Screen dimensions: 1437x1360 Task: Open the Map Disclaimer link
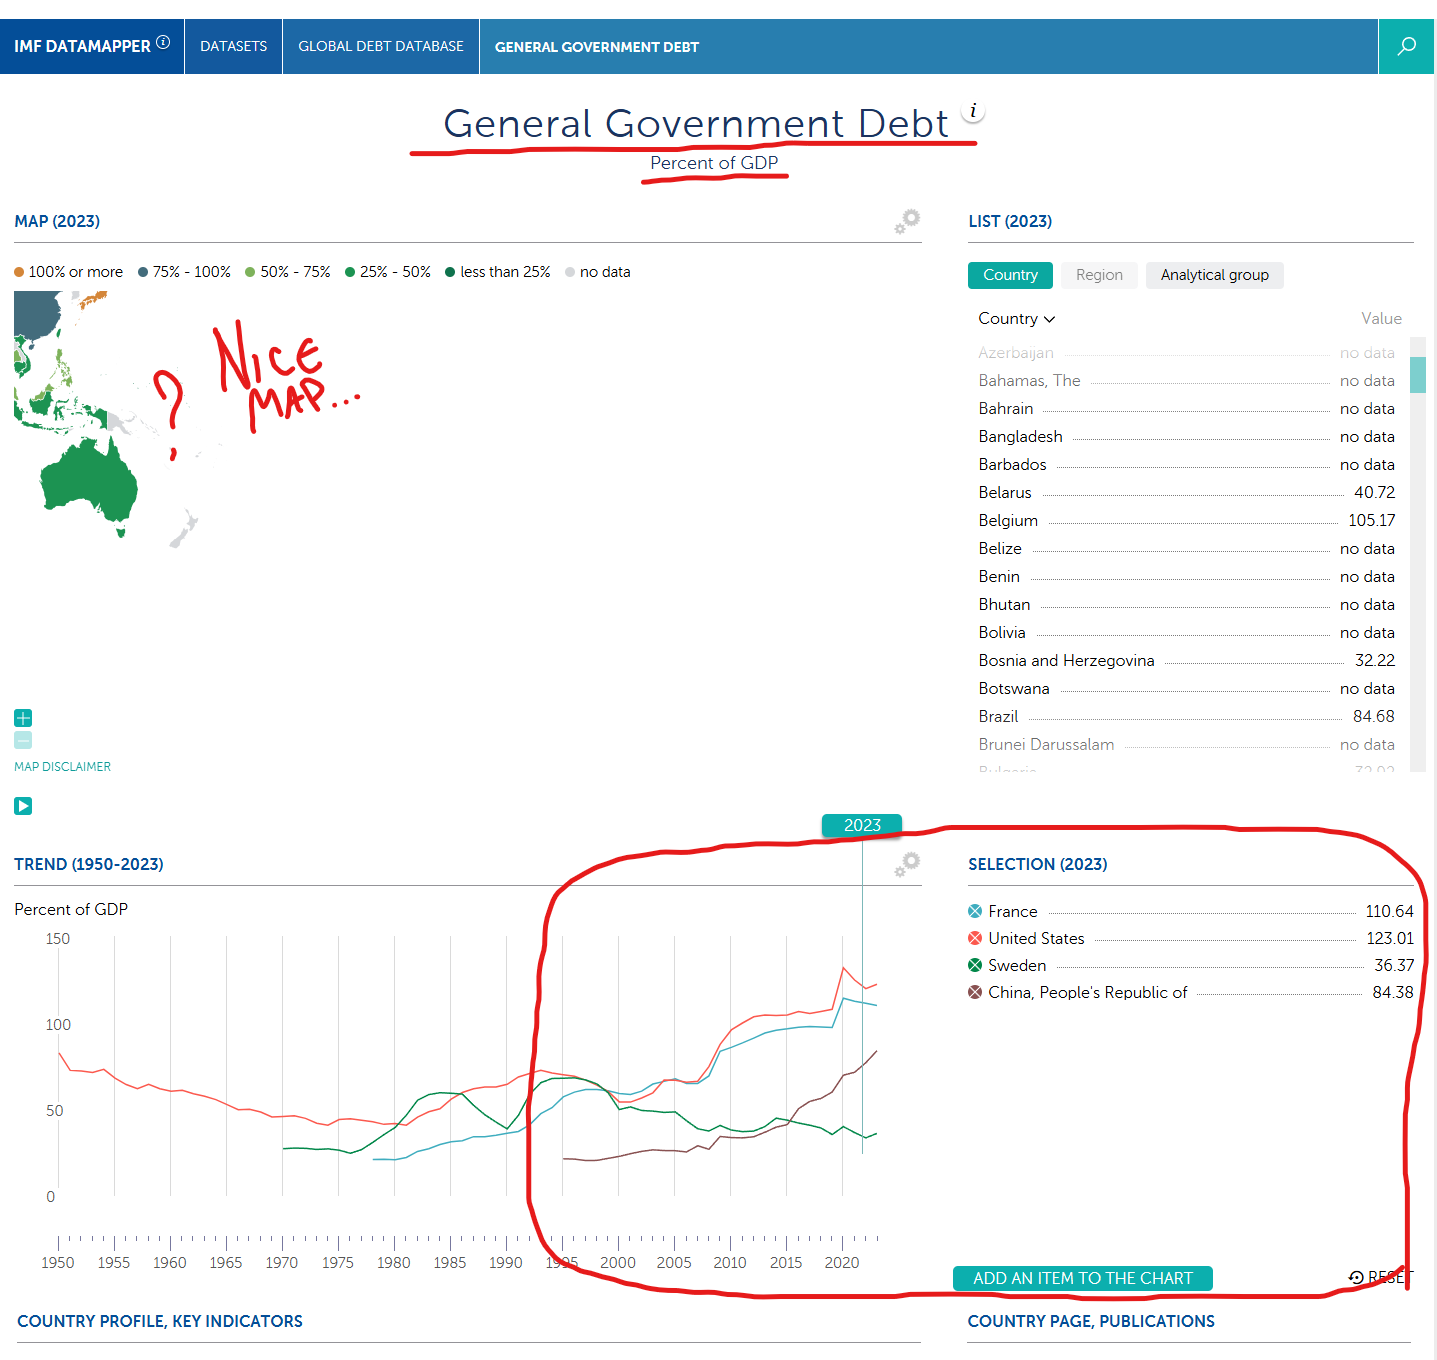62,767
